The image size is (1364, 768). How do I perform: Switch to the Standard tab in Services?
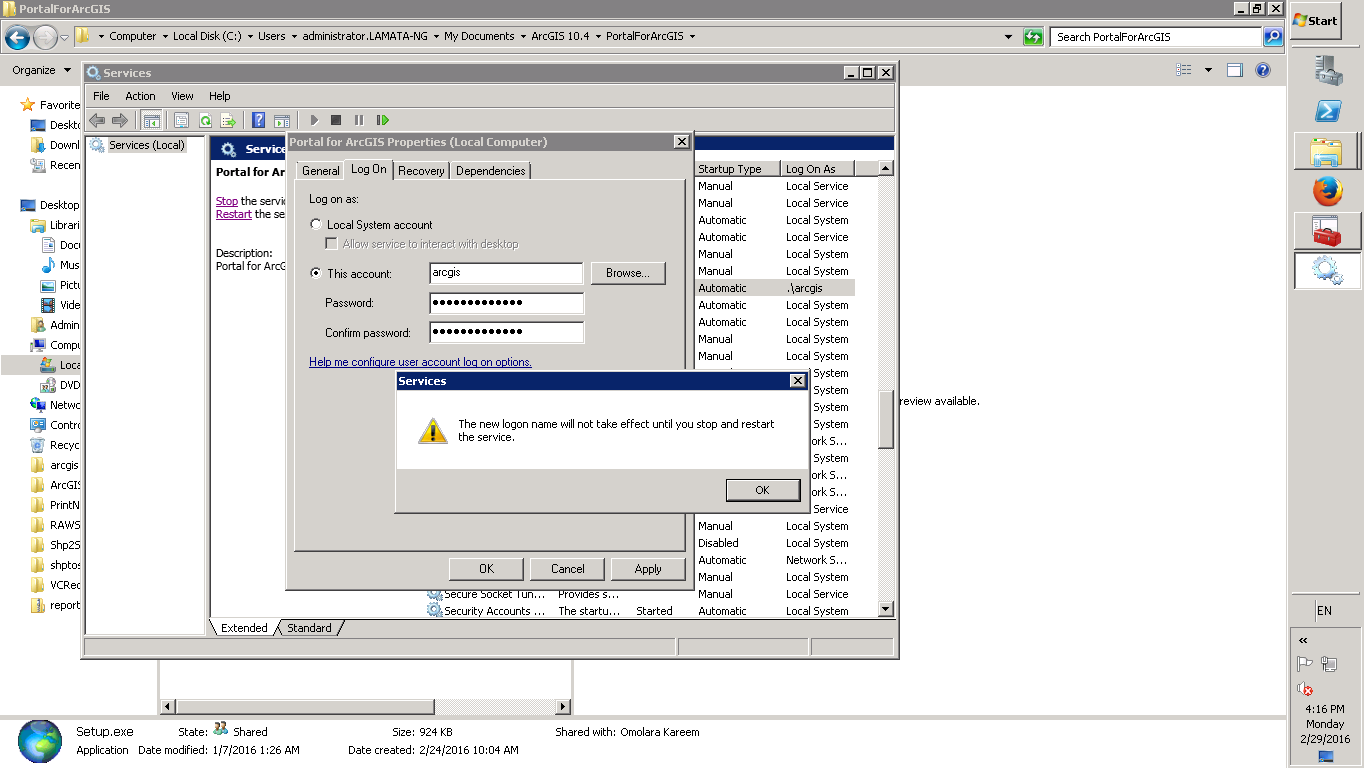(309, 628)
